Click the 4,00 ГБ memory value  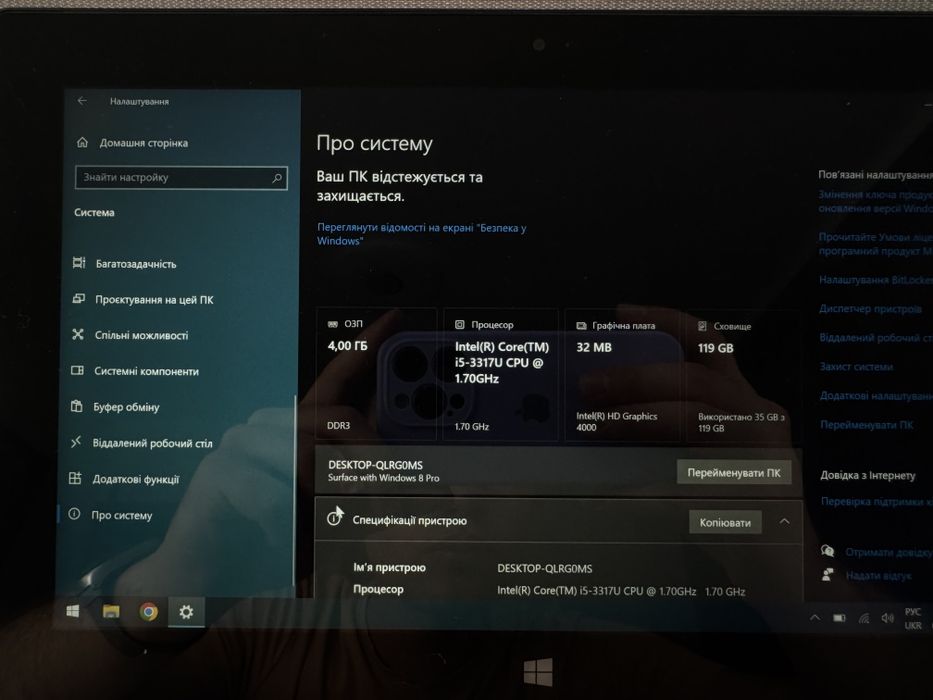point(347,345)
